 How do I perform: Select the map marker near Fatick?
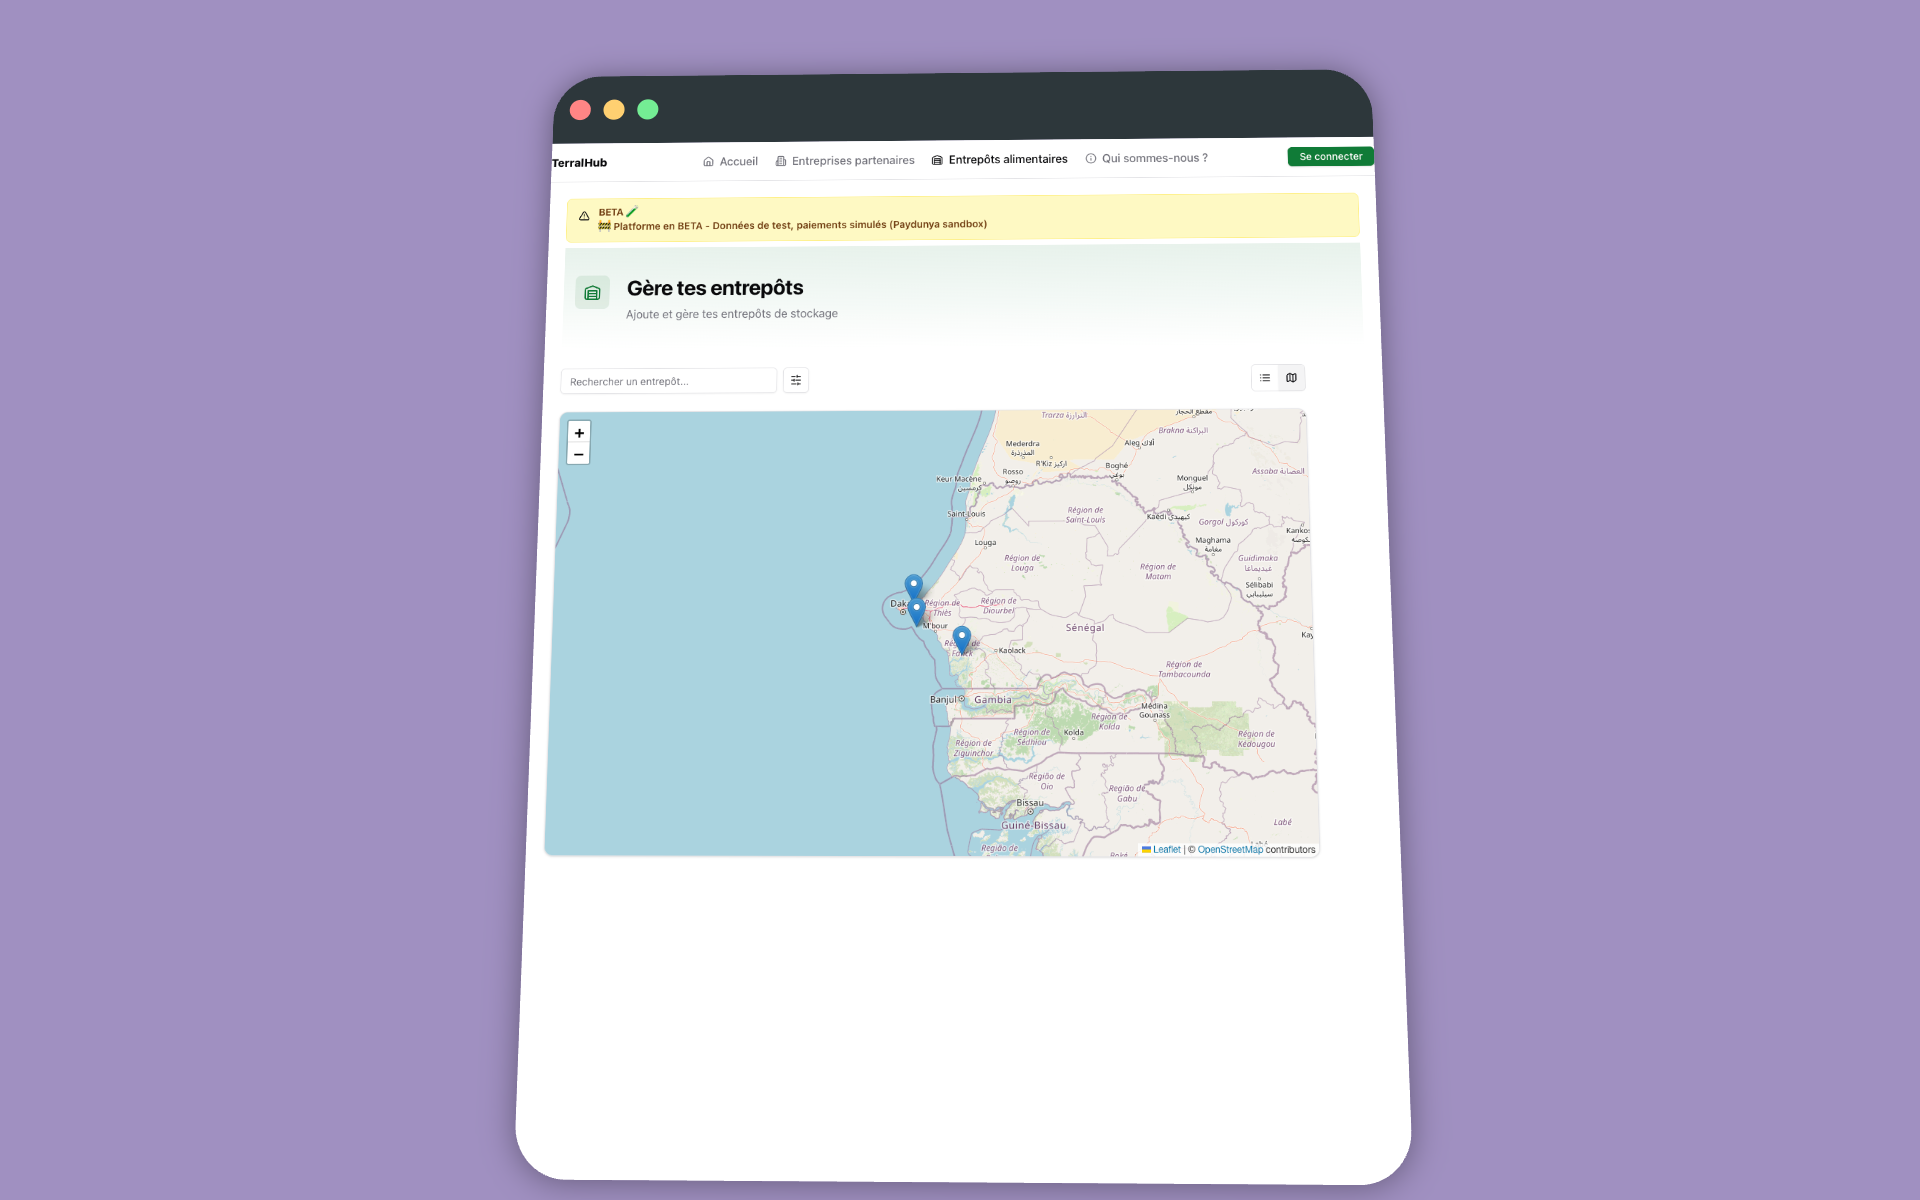[x=961, y=640]
